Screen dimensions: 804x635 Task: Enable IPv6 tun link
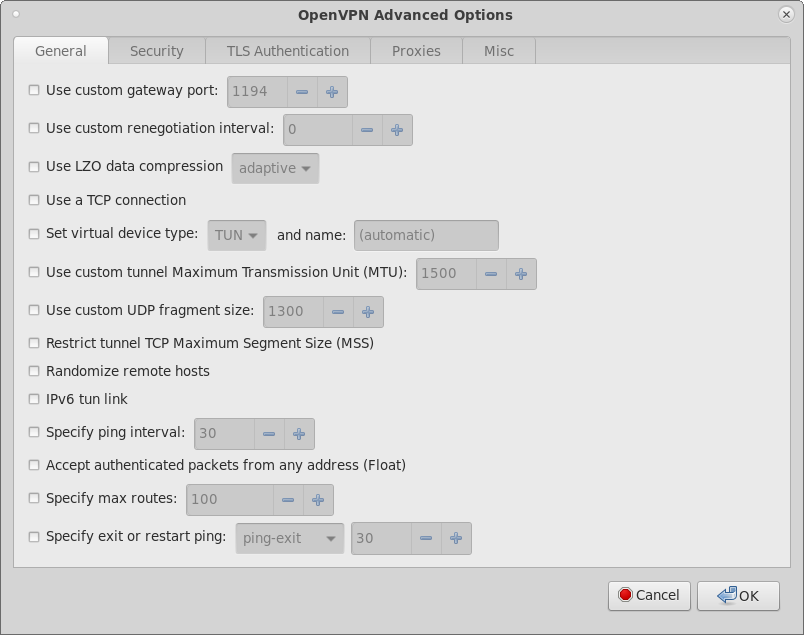[x=34, y=399]
